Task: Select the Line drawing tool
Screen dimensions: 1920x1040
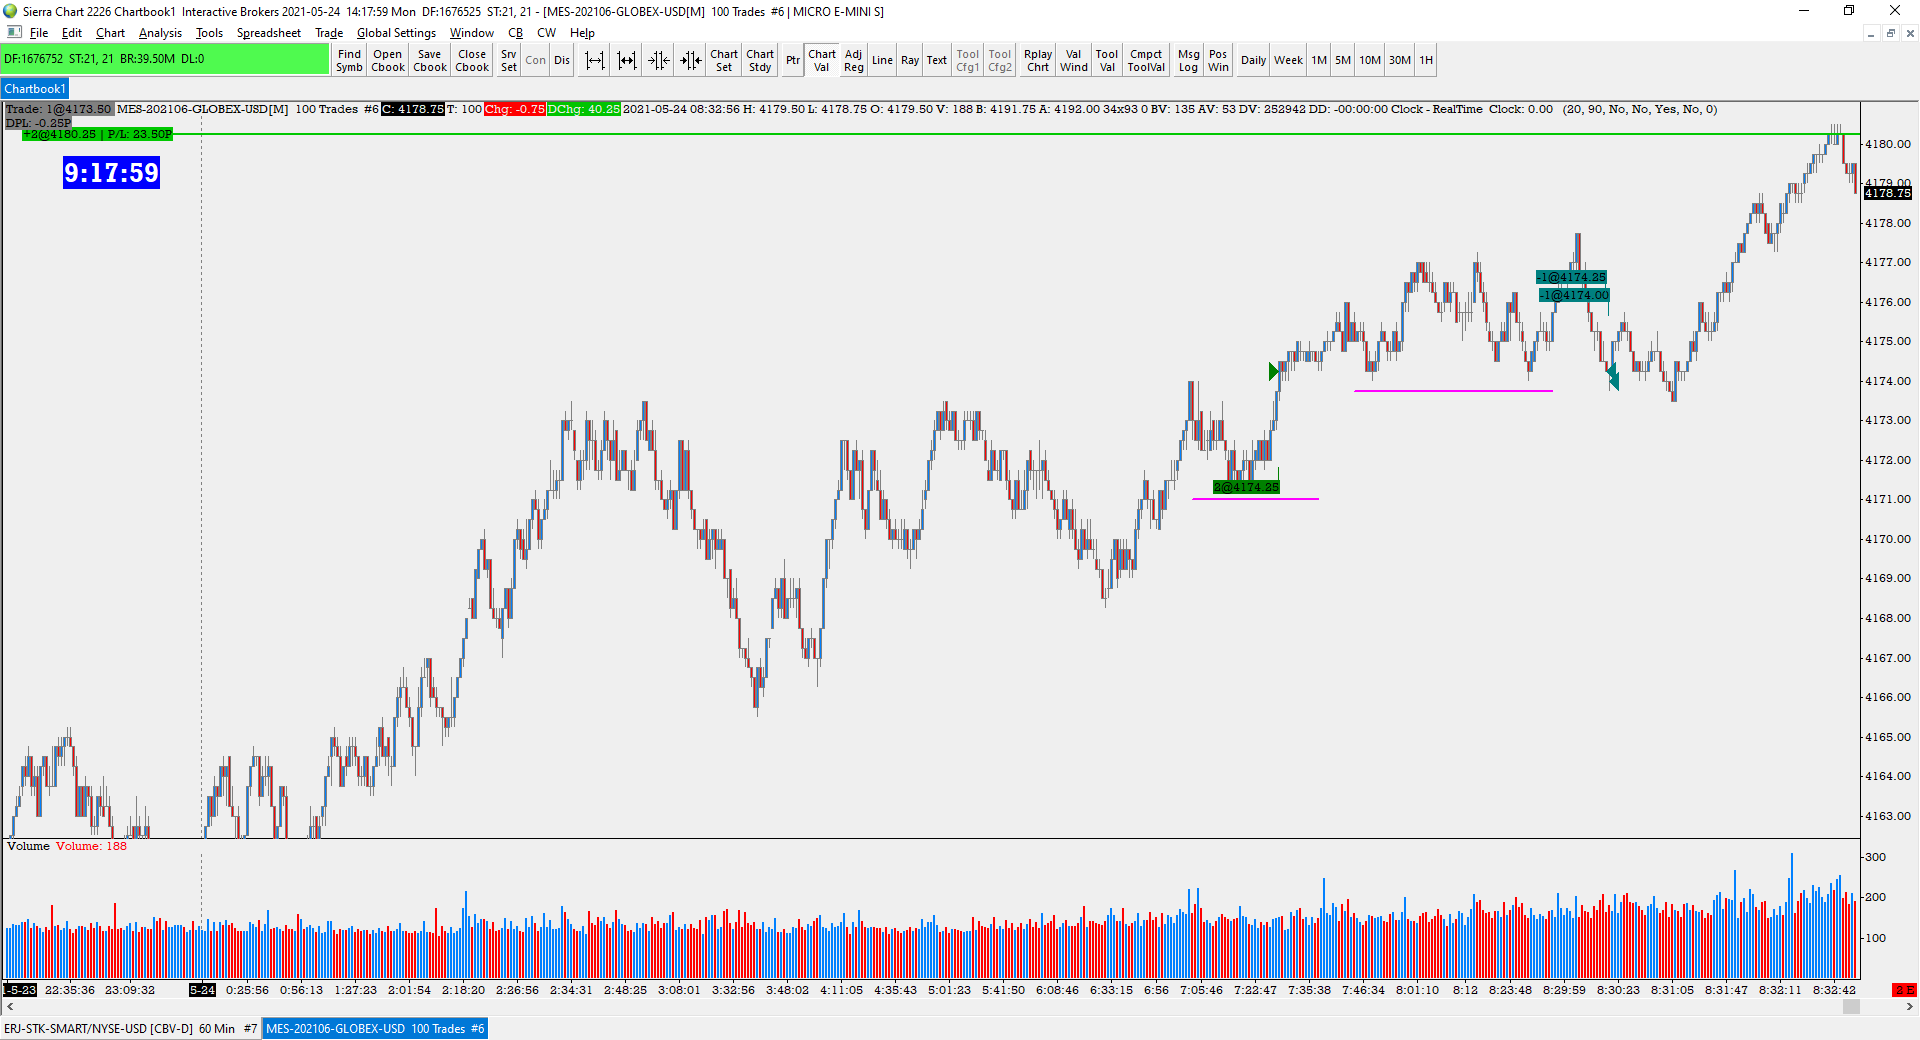Action: 882,61
